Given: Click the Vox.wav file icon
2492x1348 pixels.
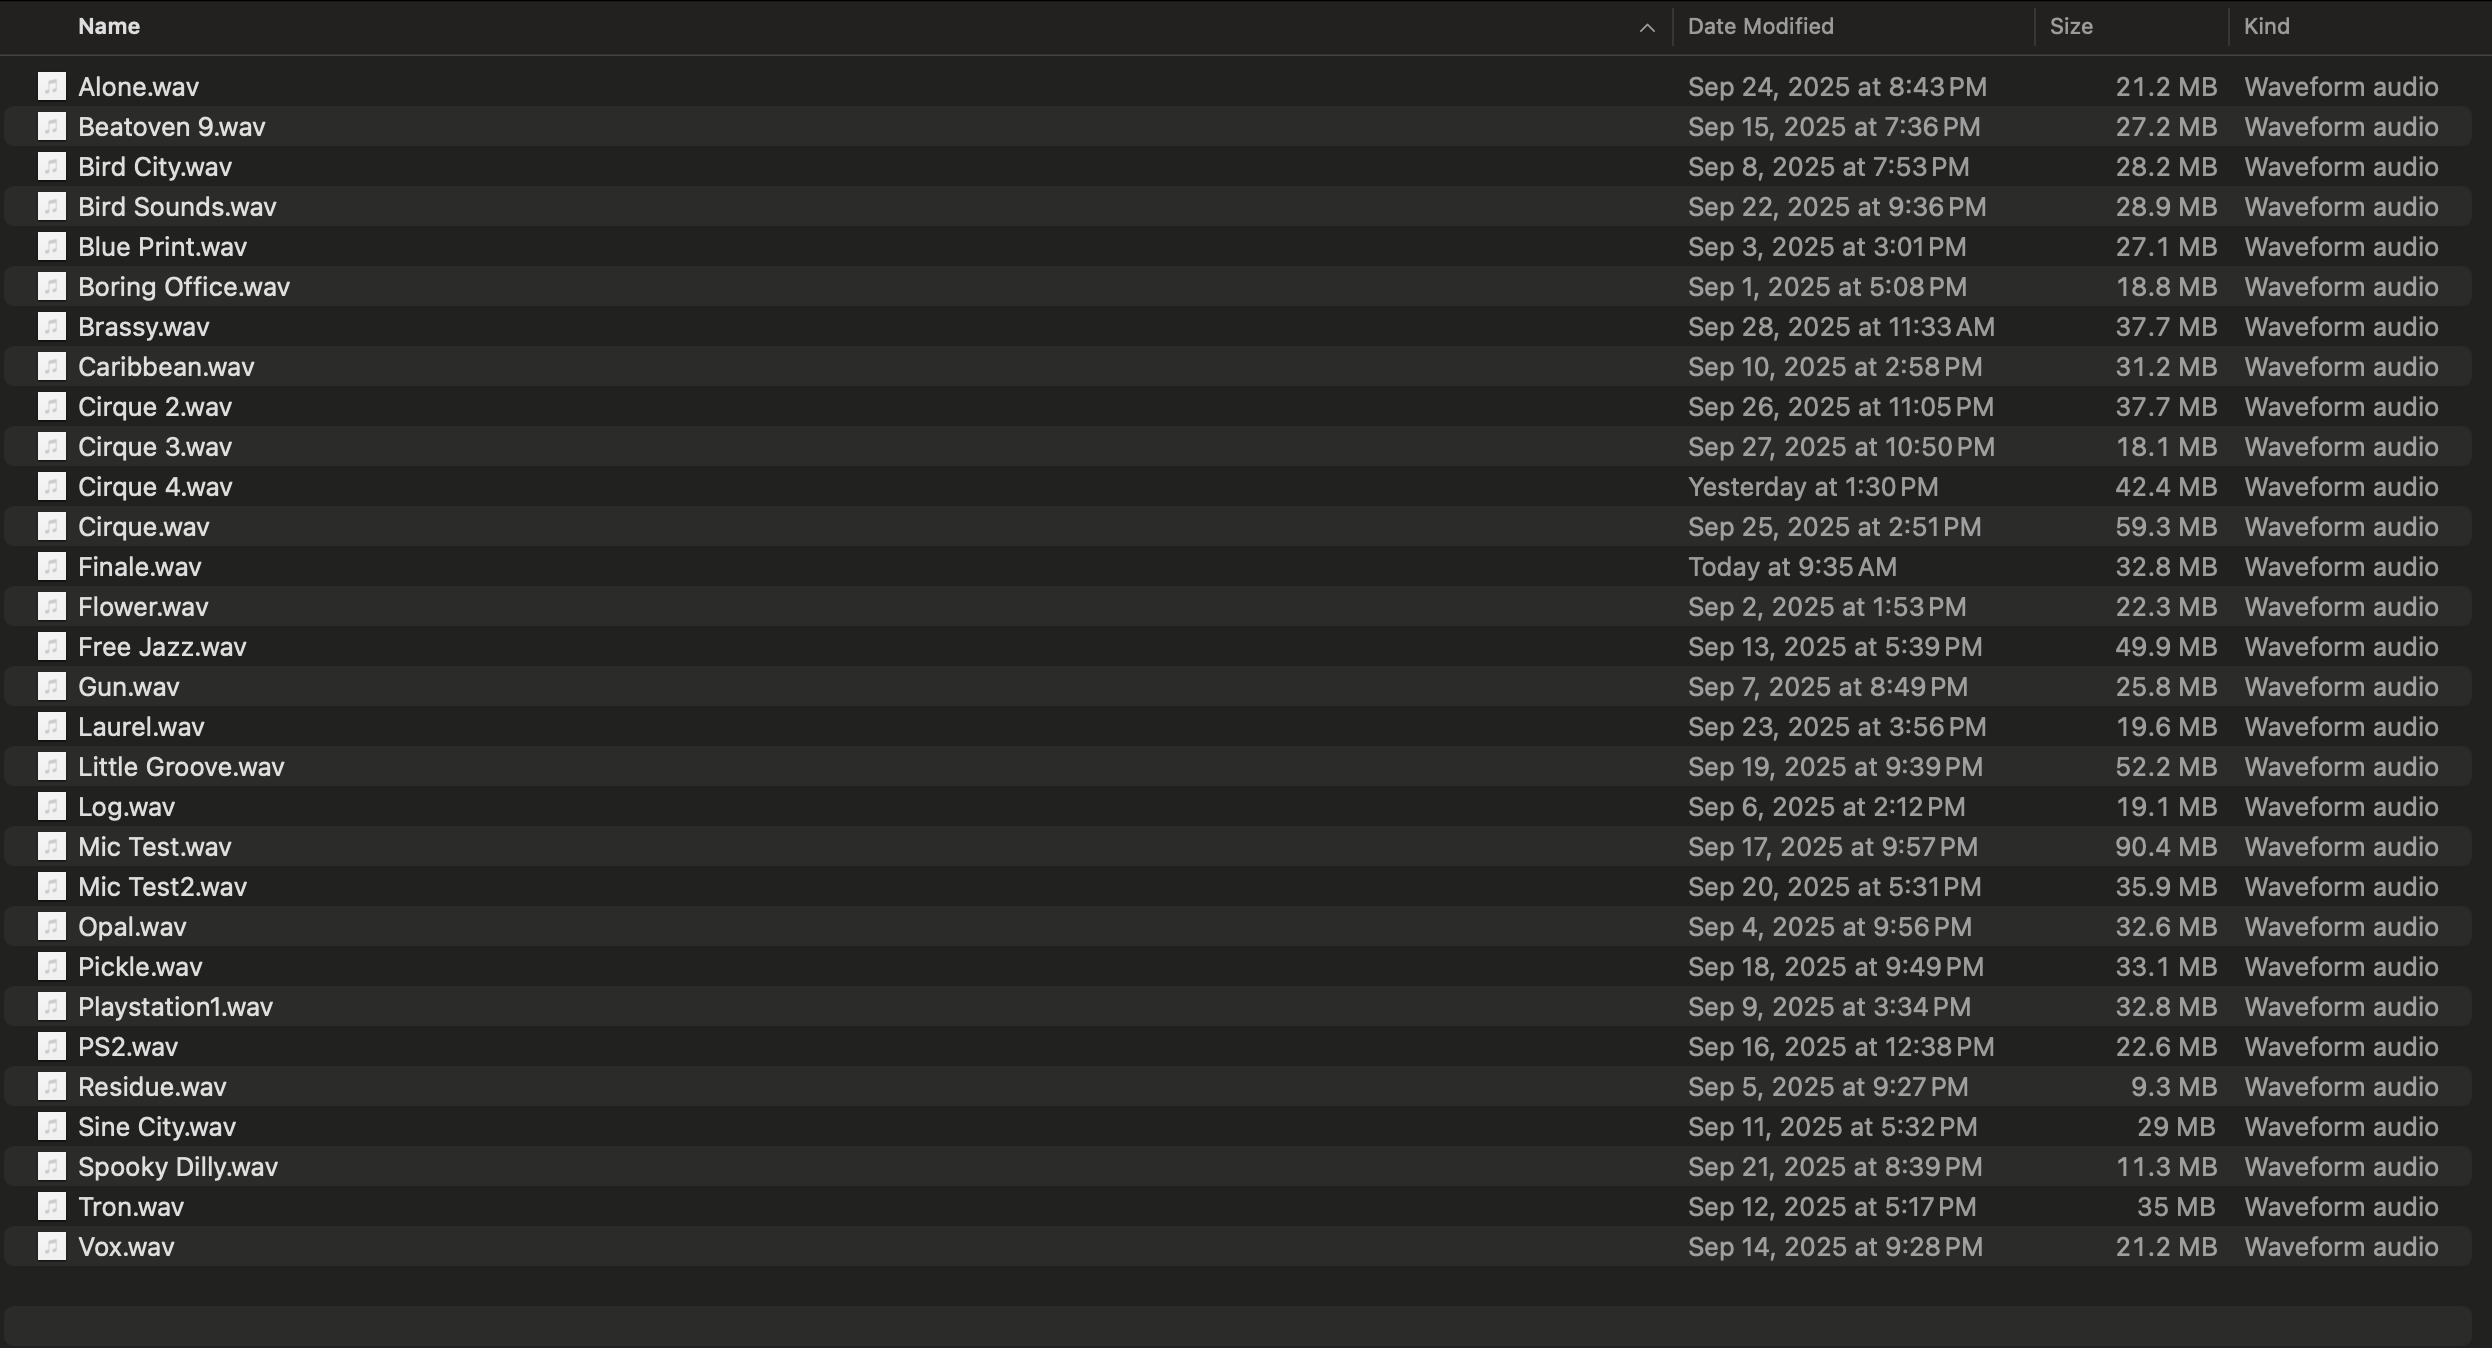Looking at the screenshot, I should point(52,1247).
